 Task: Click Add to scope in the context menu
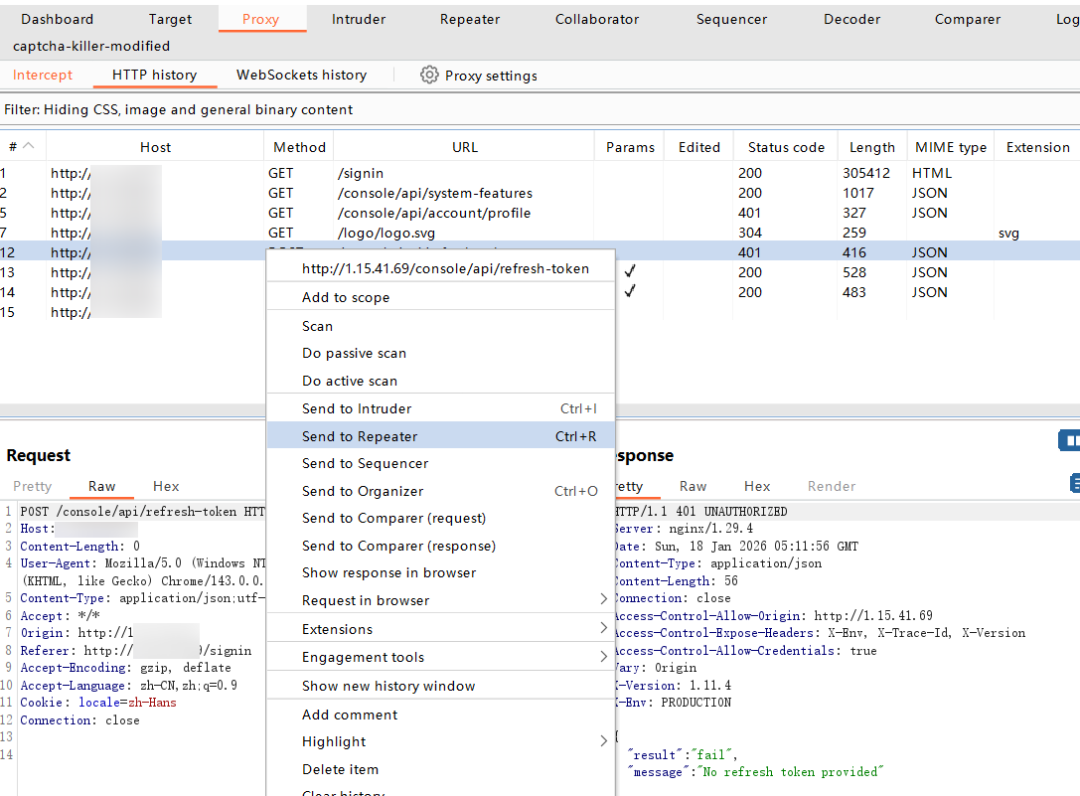441,297
